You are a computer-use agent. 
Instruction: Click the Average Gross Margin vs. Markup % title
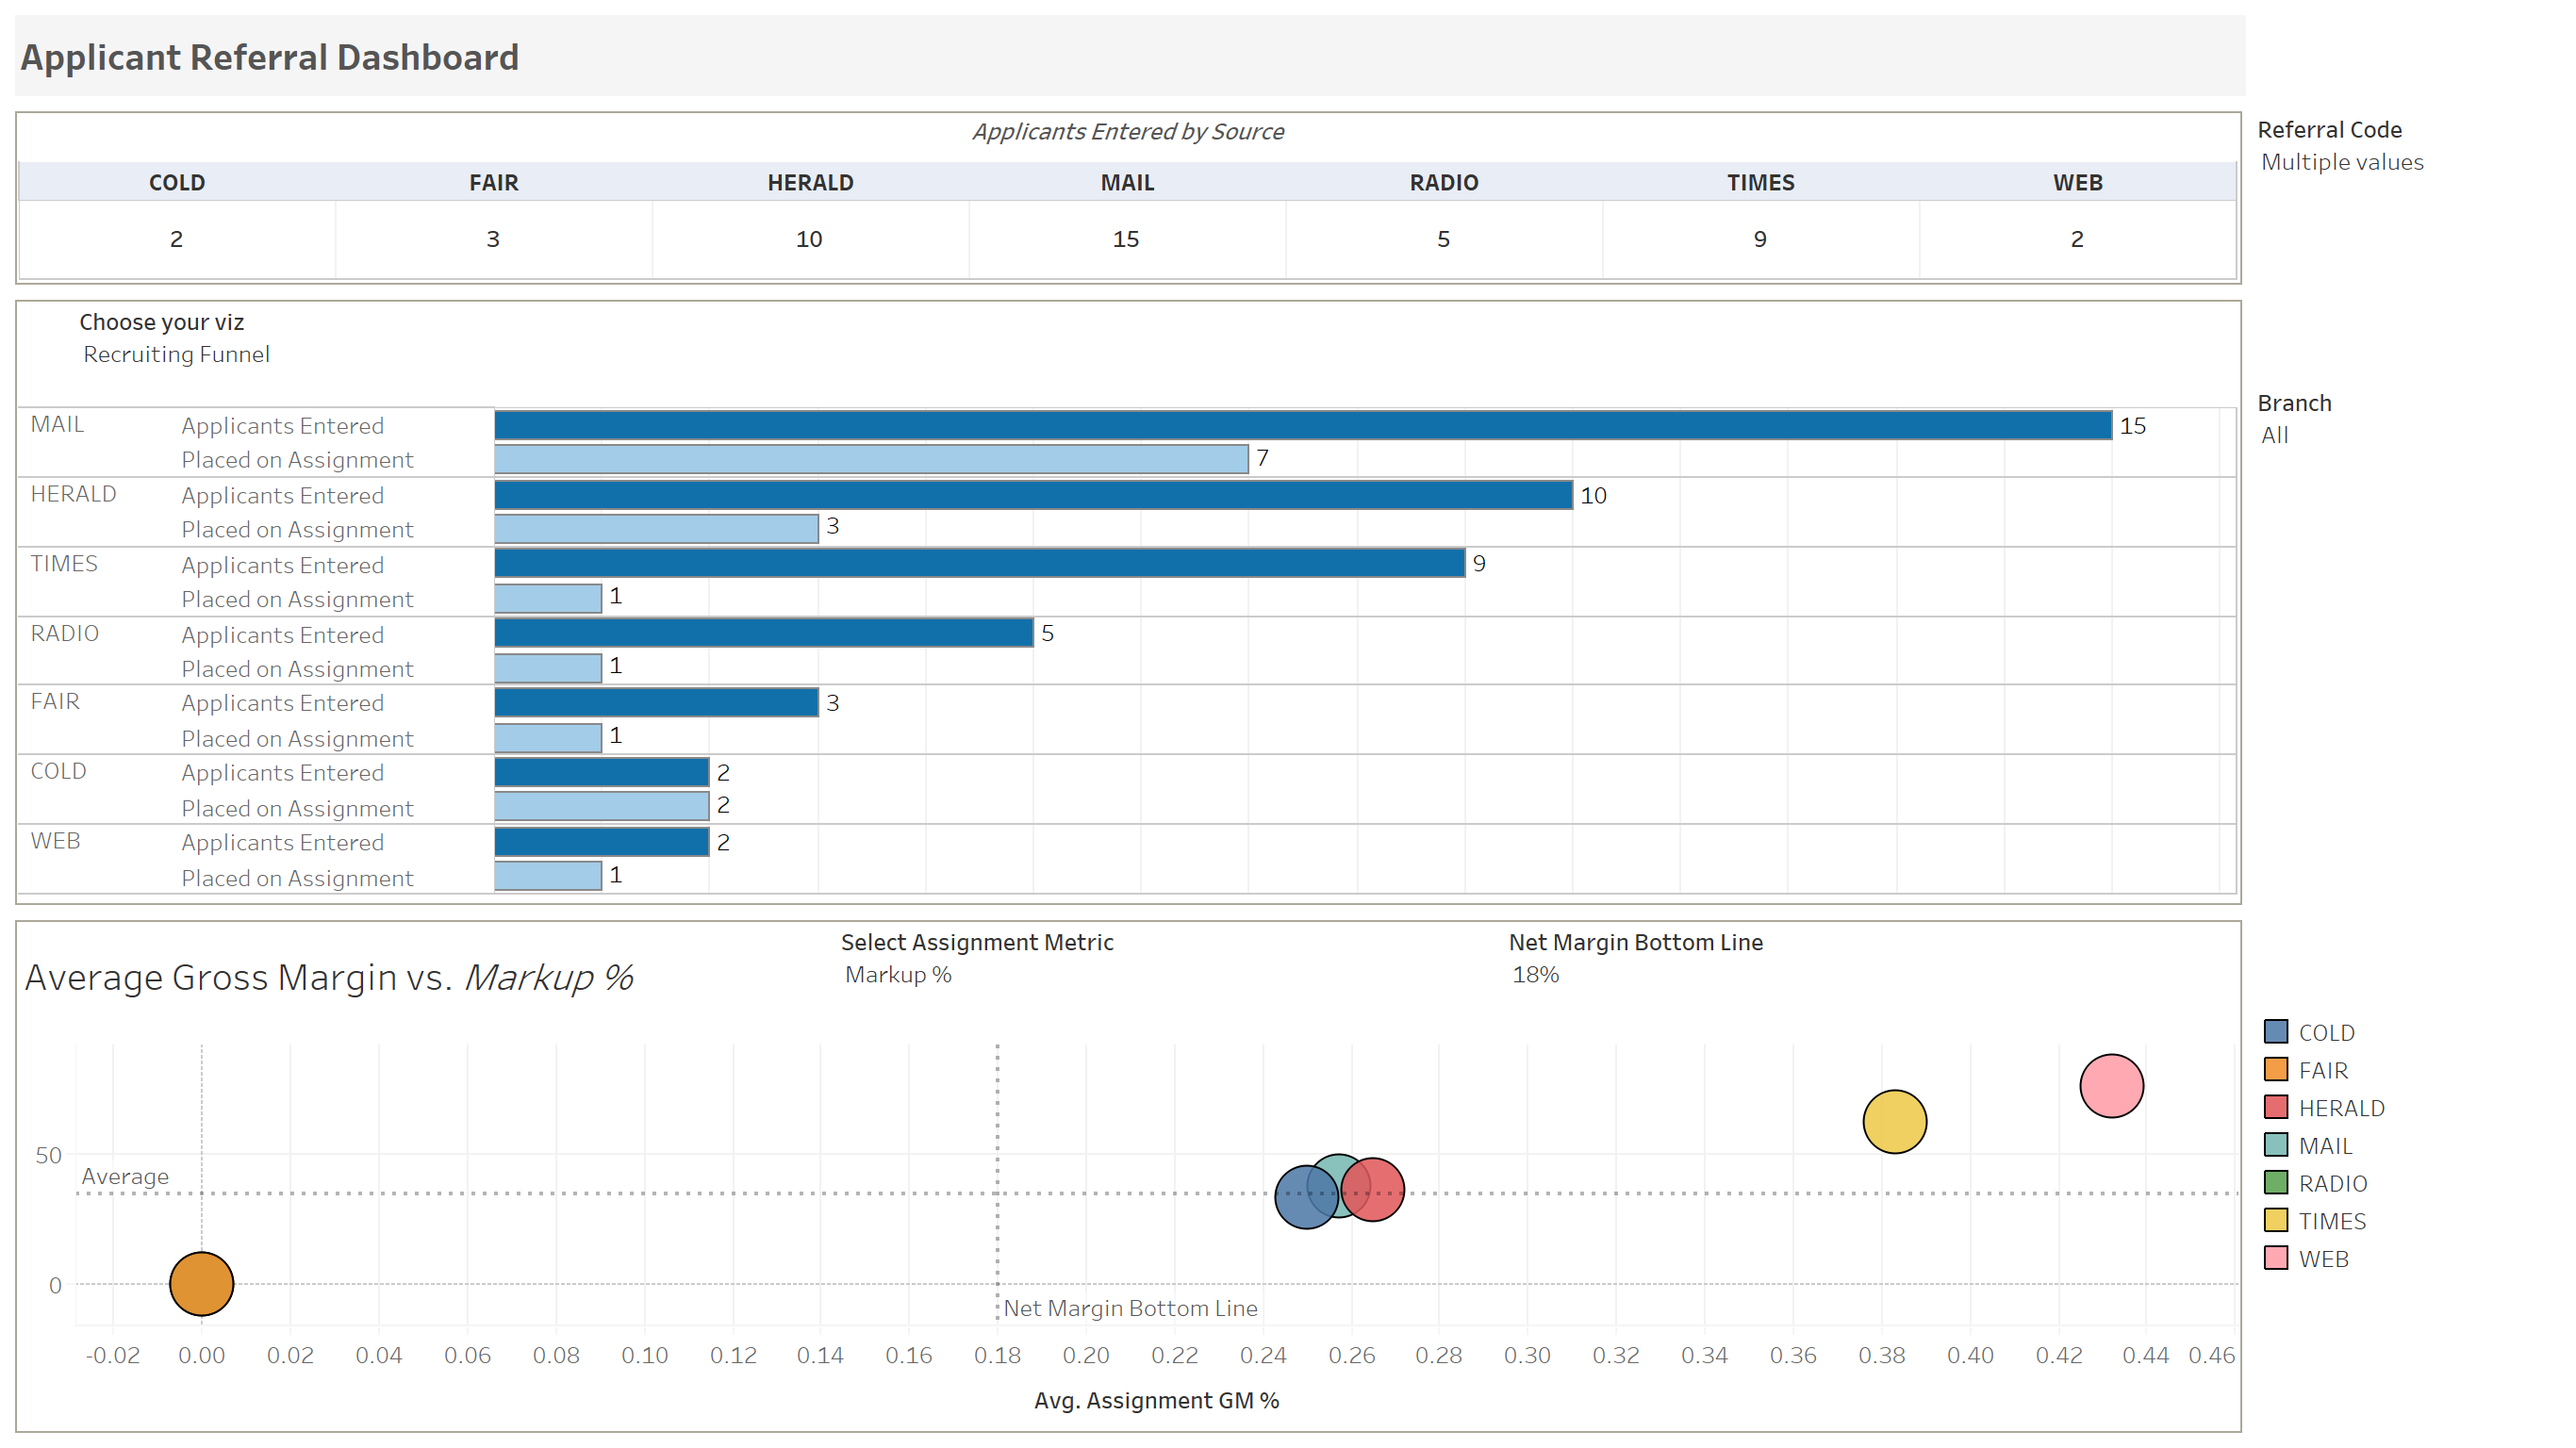point(329,977)
